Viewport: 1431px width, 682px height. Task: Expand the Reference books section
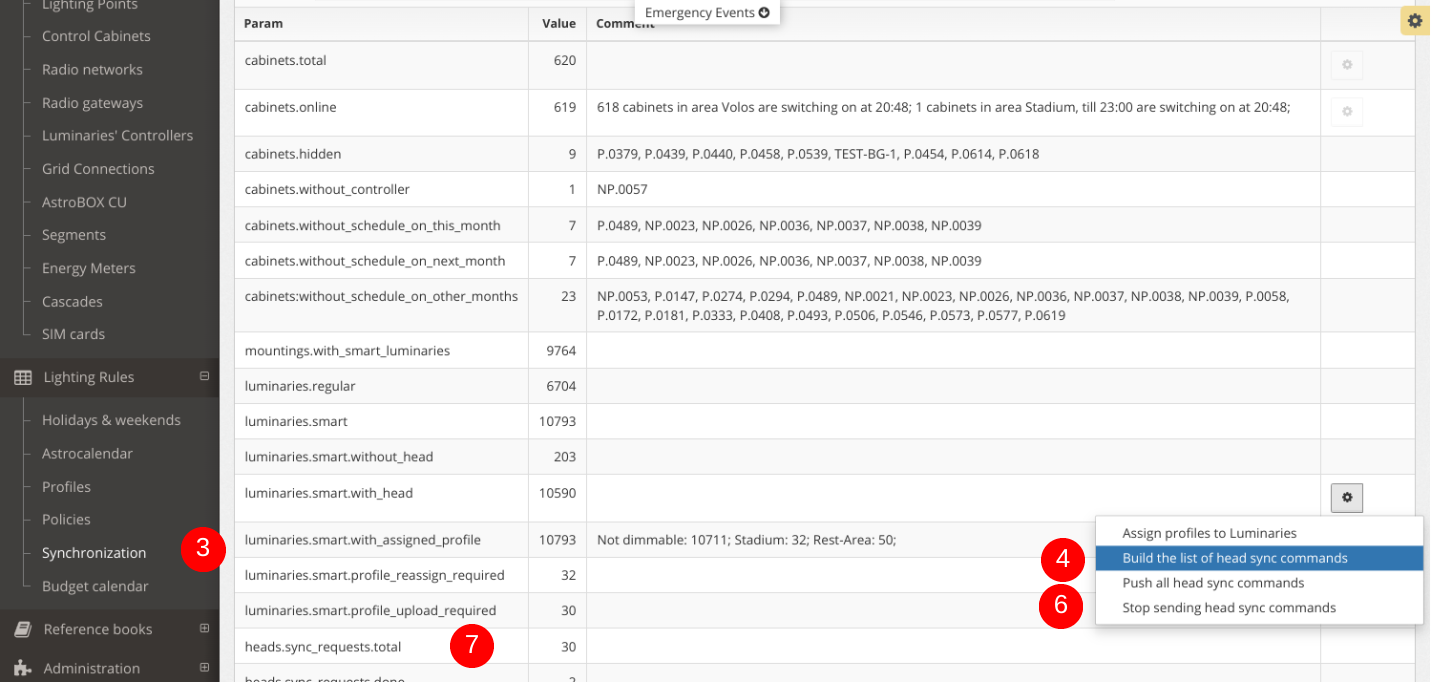click(x=204, y=629)
